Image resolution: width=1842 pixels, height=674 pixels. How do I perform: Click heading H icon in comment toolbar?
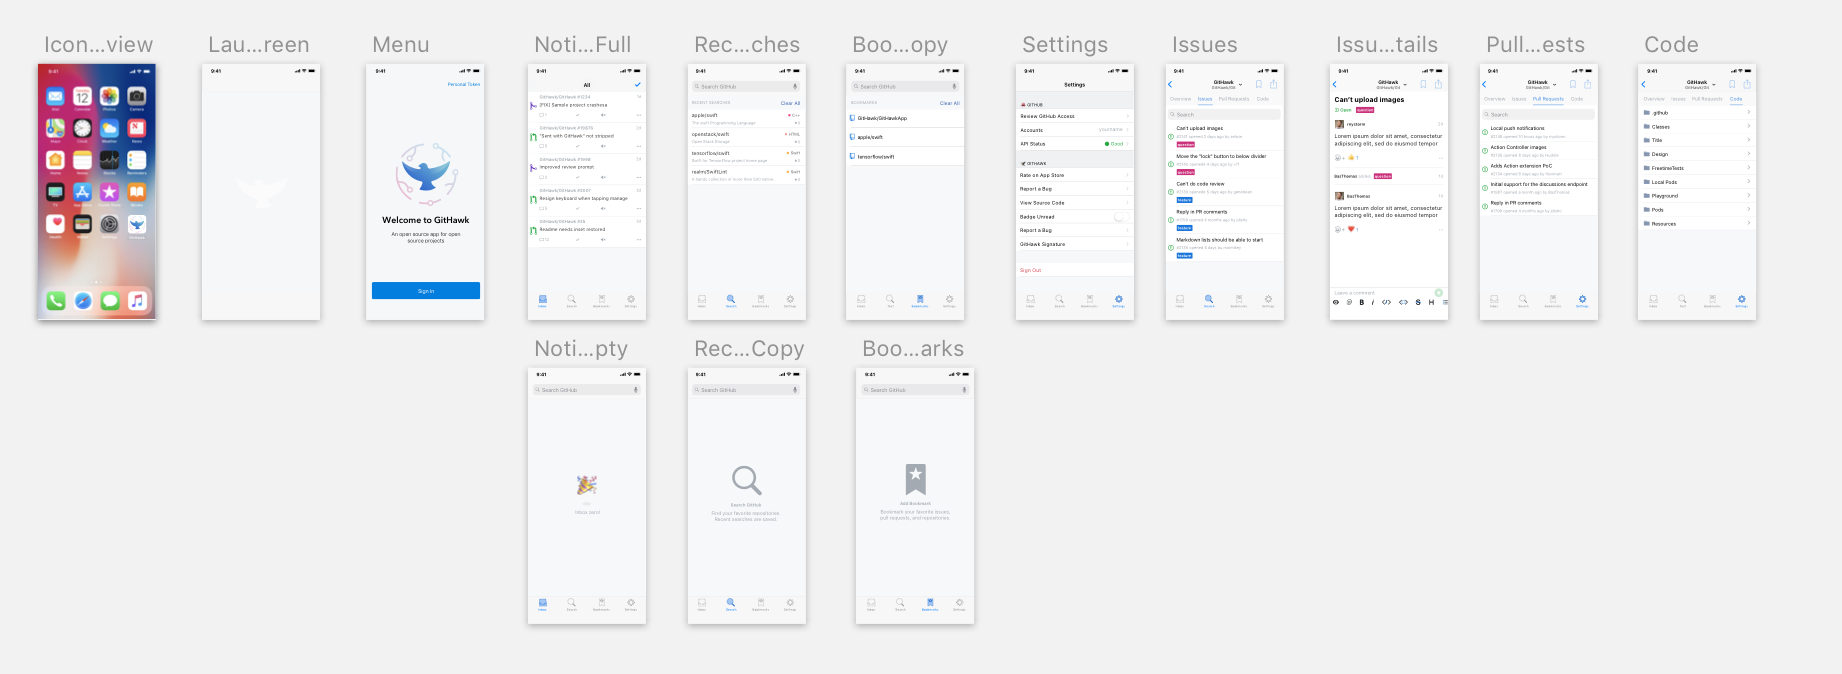point(1431,302)
